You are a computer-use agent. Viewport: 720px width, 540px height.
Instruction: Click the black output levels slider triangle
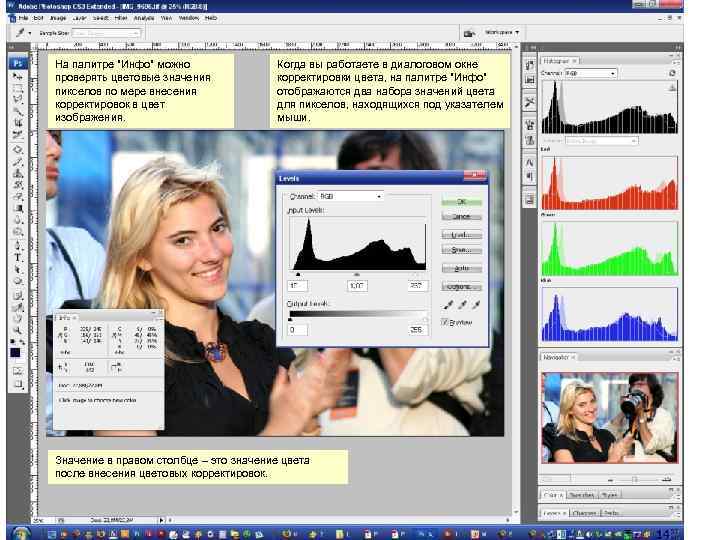pyautogui.click(x=290, y=319)
